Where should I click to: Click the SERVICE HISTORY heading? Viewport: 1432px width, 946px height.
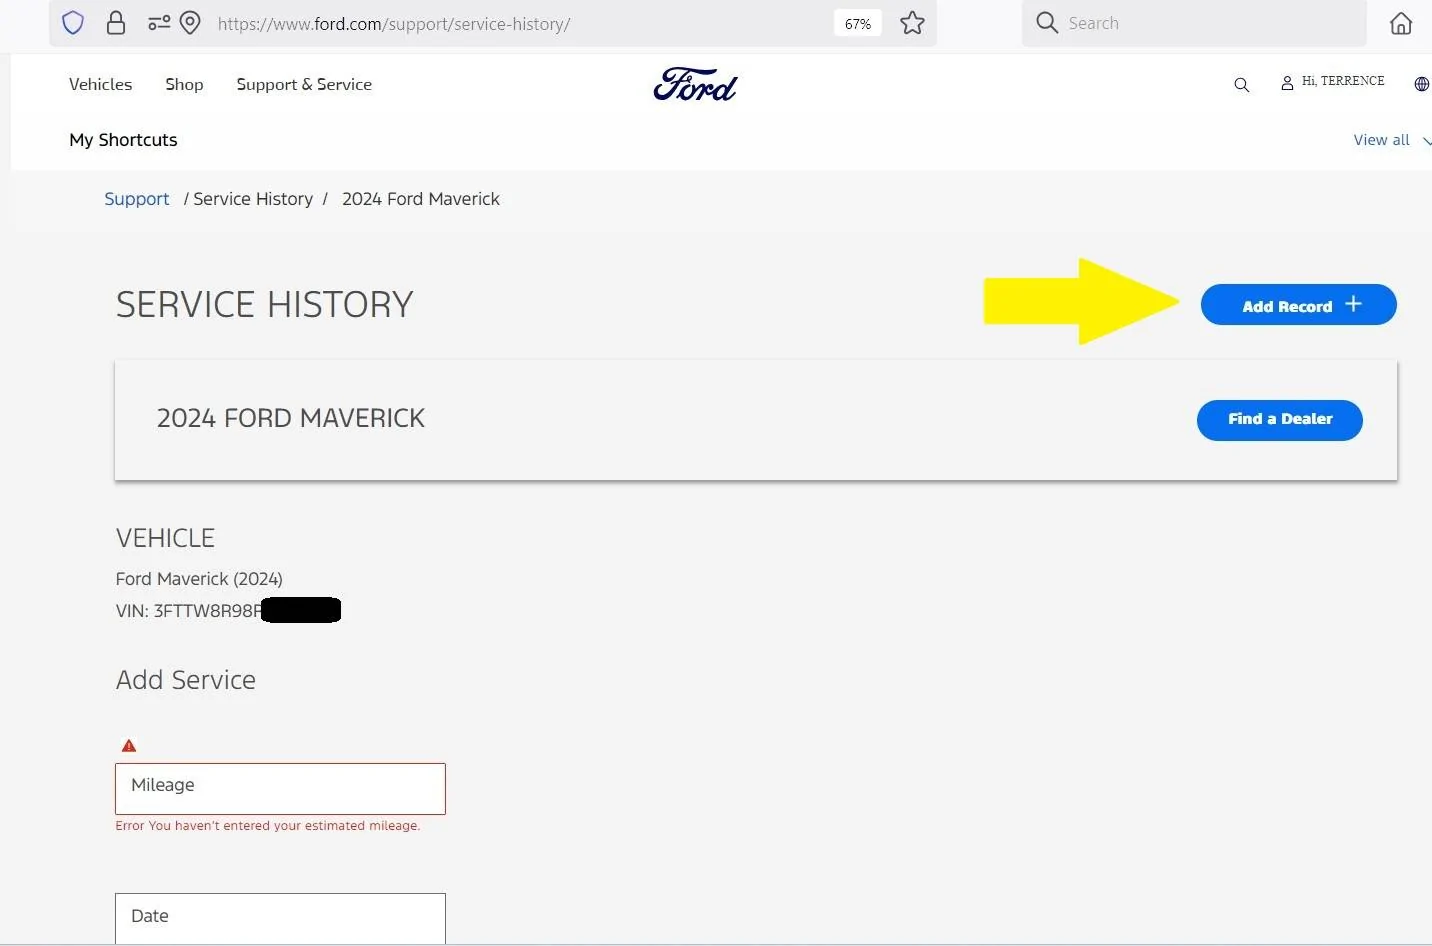click(x=264, y=304)
